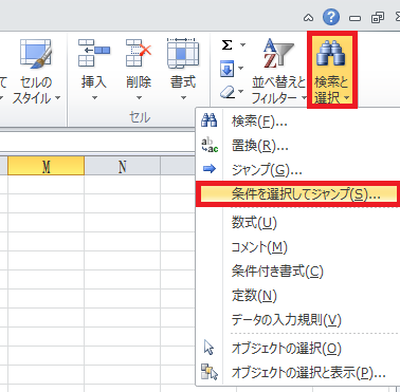Click the first cell under column N

(x=122, y=184)
